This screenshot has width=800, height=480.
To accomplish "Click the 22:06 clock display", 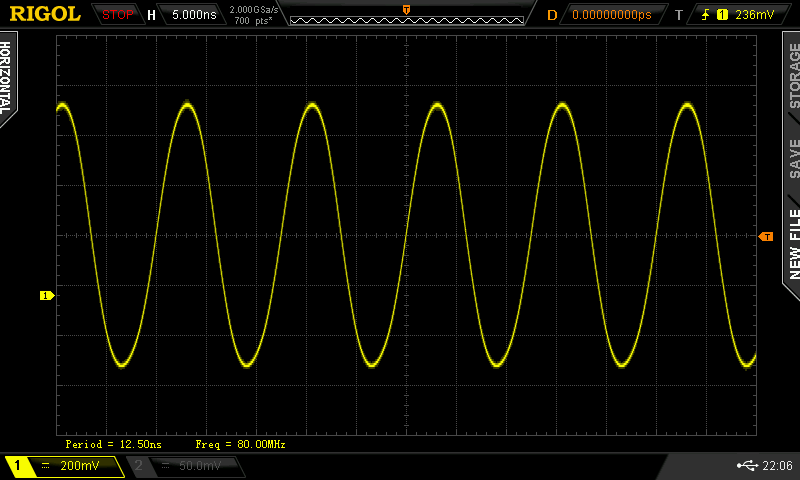I will [x=778, y=465].
